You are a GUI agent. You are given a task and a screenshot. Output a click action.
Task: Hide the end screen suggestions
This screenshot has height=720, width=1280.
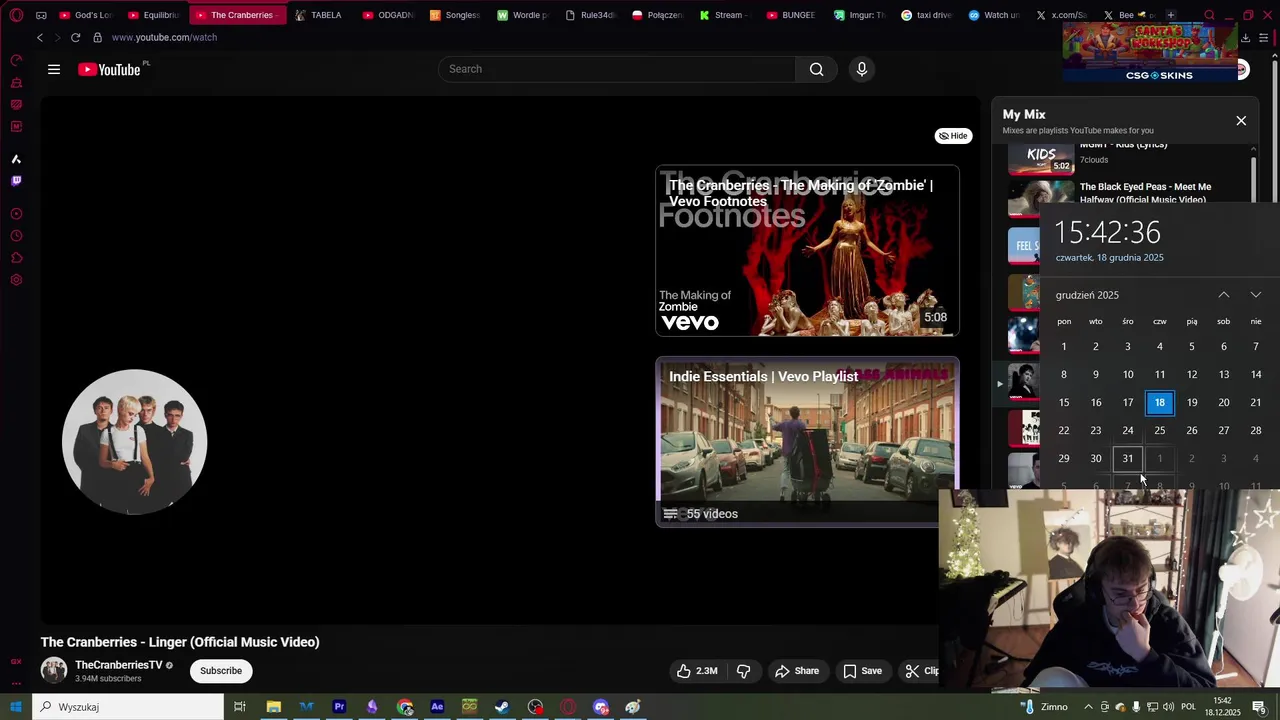pos(953,136)
